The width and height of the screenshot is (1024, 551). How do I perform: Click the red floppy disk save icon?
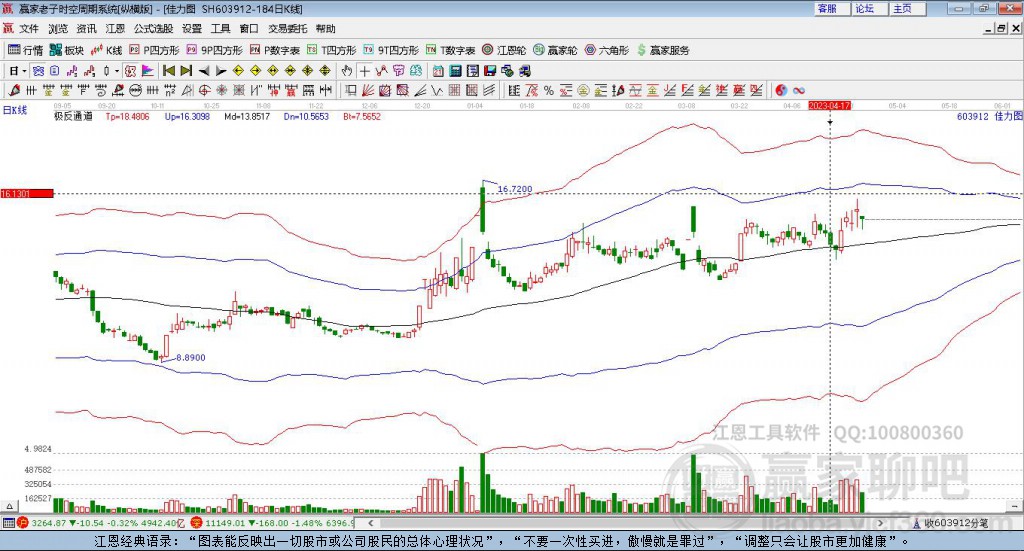point(490,71)
